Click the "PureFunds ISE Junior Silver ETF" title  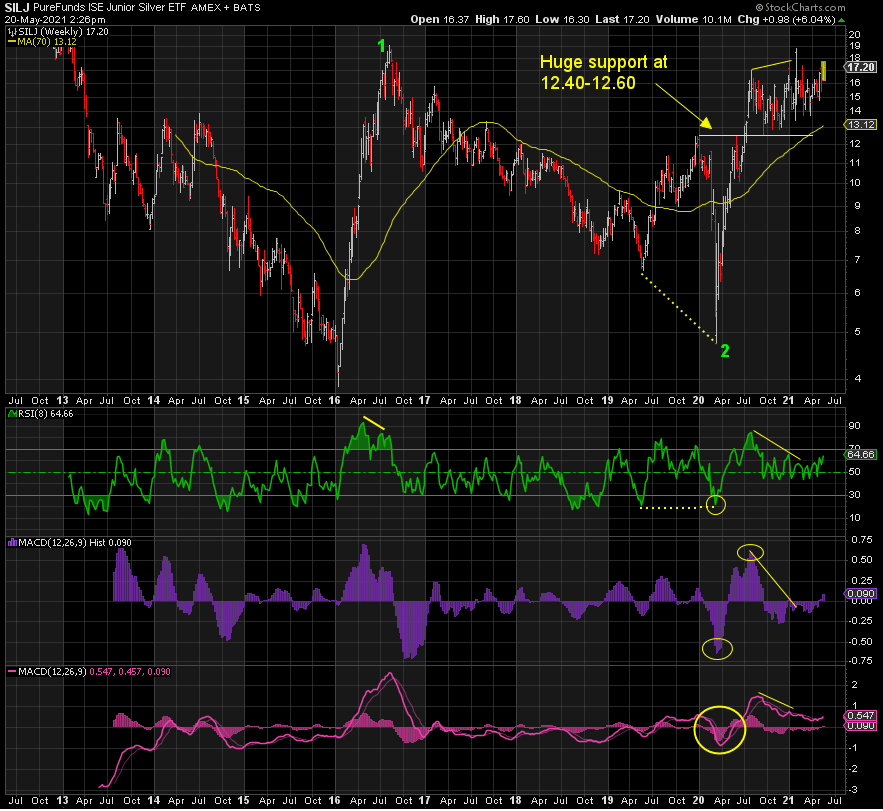point(110,7)
